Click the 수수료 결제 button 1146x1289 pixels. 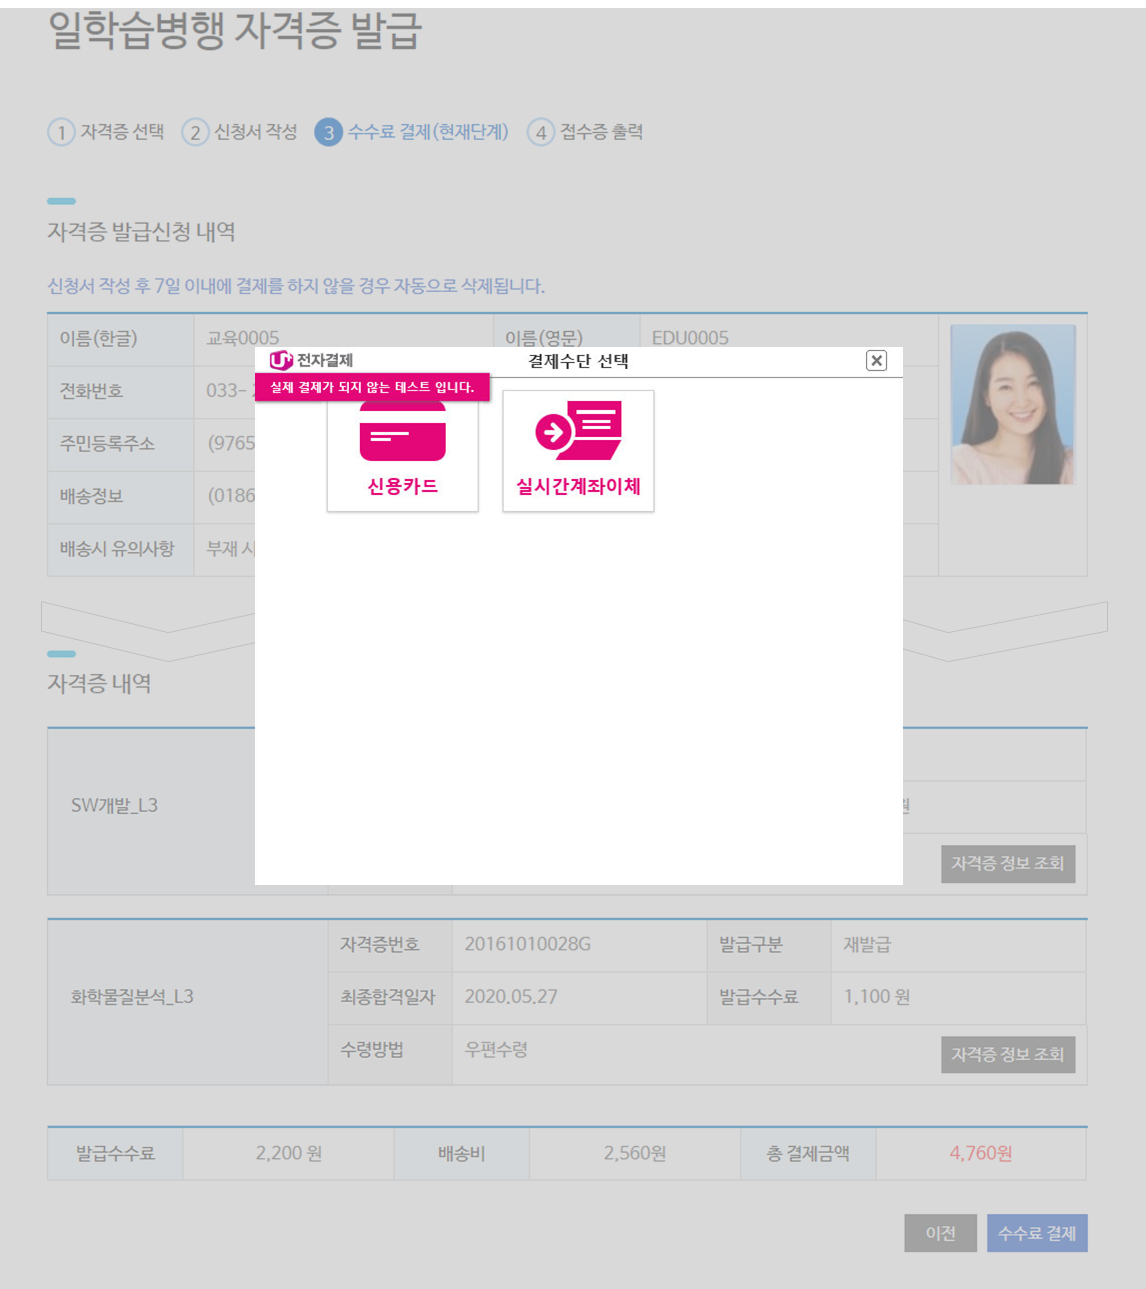coord(1037,1233)
